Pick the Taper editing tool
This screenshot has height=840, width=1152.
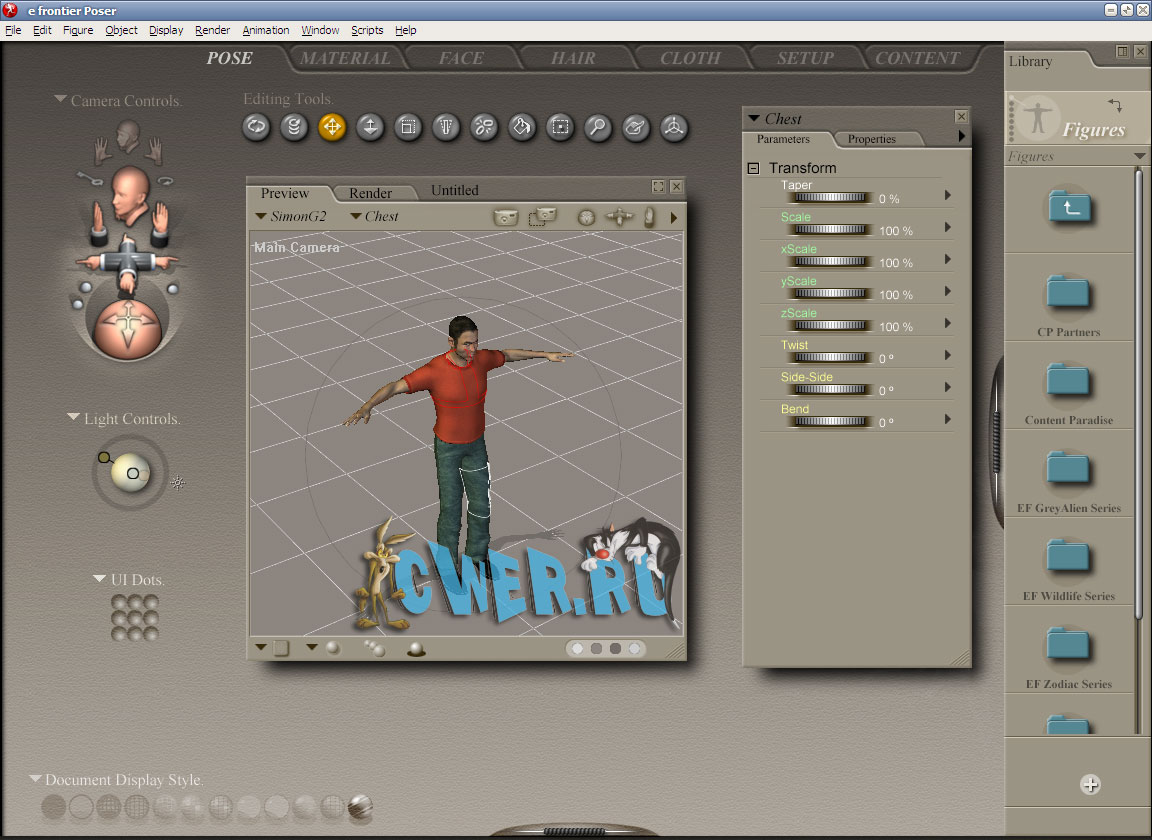446,127
